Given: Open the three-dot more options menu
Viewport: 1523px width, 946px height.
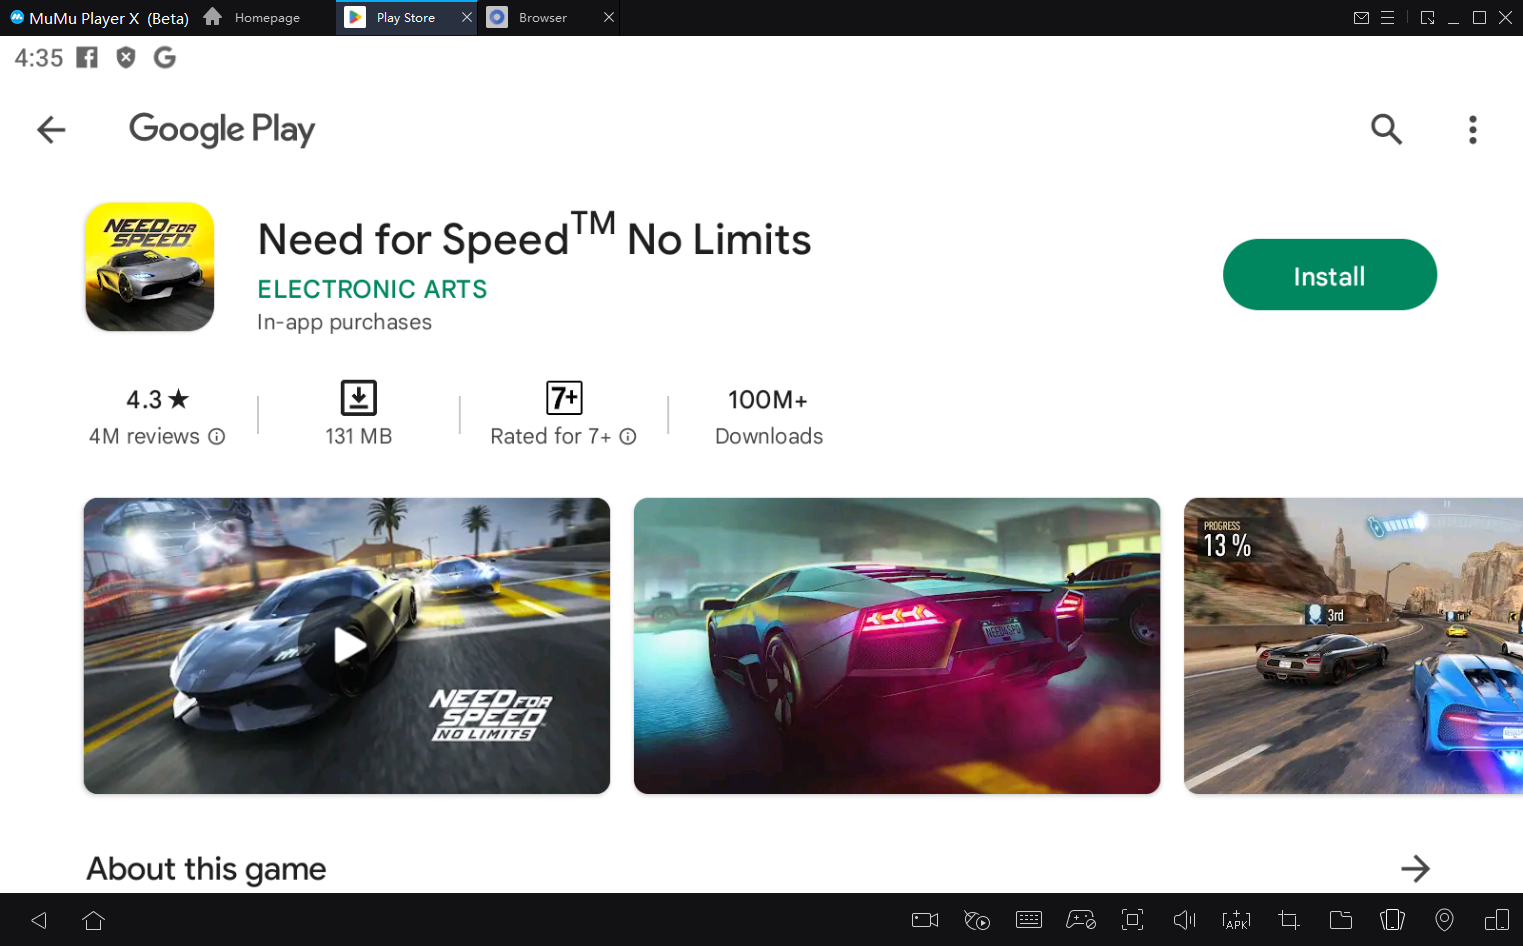Looking at the screenshot, I should click(x=1472, y=129).
